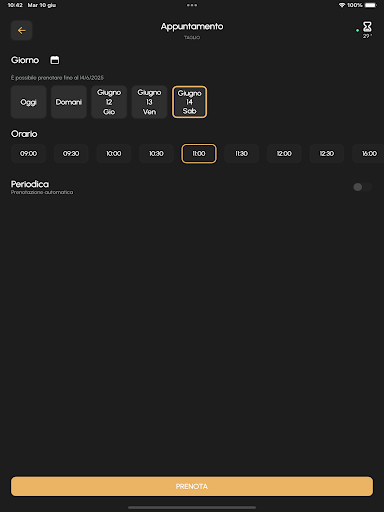
Task: Tap the battery status icon
Action: point(371,5)
